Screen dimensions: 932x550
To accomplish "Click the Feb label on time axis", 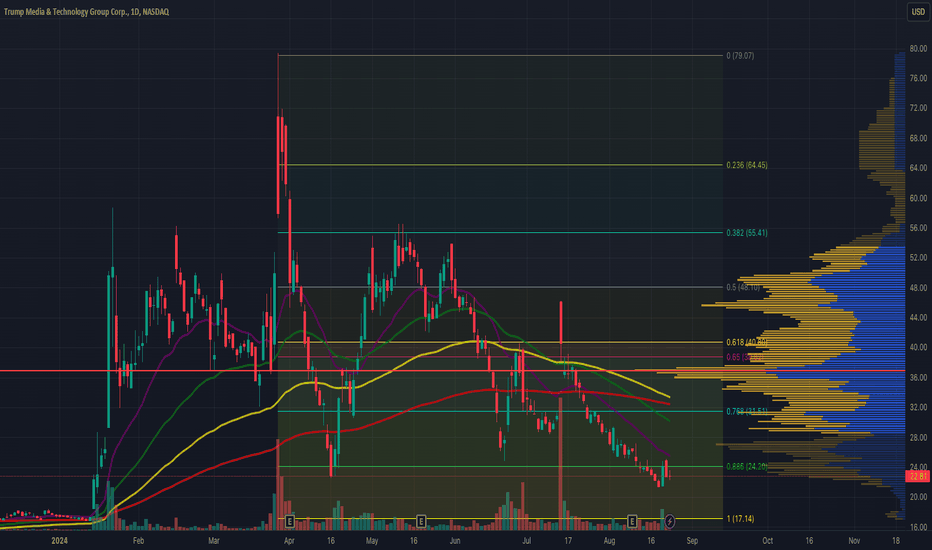I will click(x=138, y=541).
